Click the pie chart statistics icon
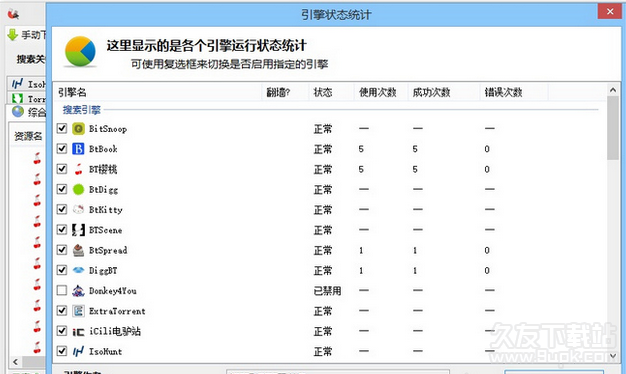Viewport: 626px width, 374px height. (x=80, y=51)
